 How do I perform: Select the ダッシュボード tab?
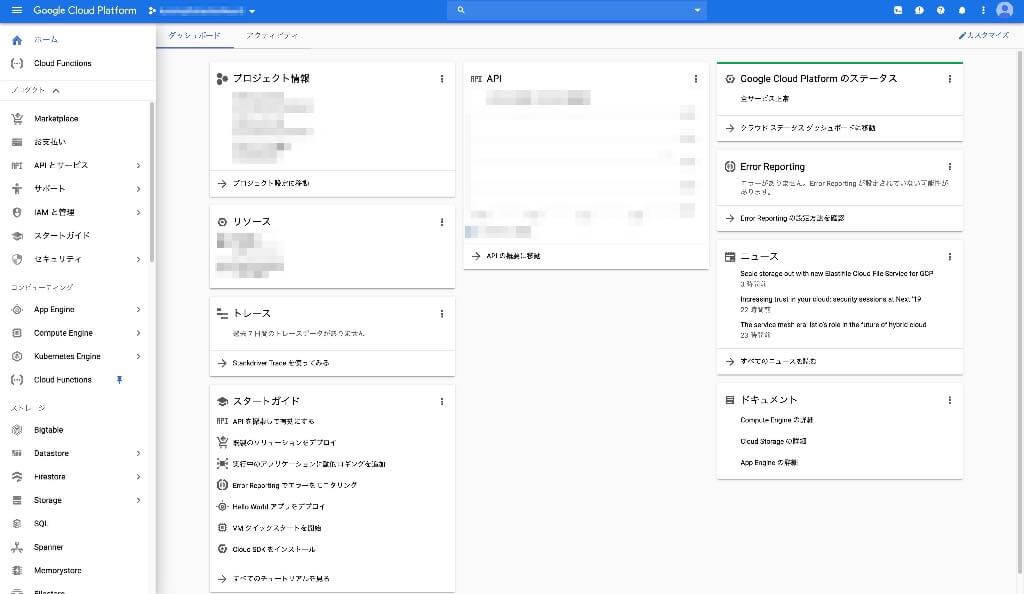(x=194, y=35)
